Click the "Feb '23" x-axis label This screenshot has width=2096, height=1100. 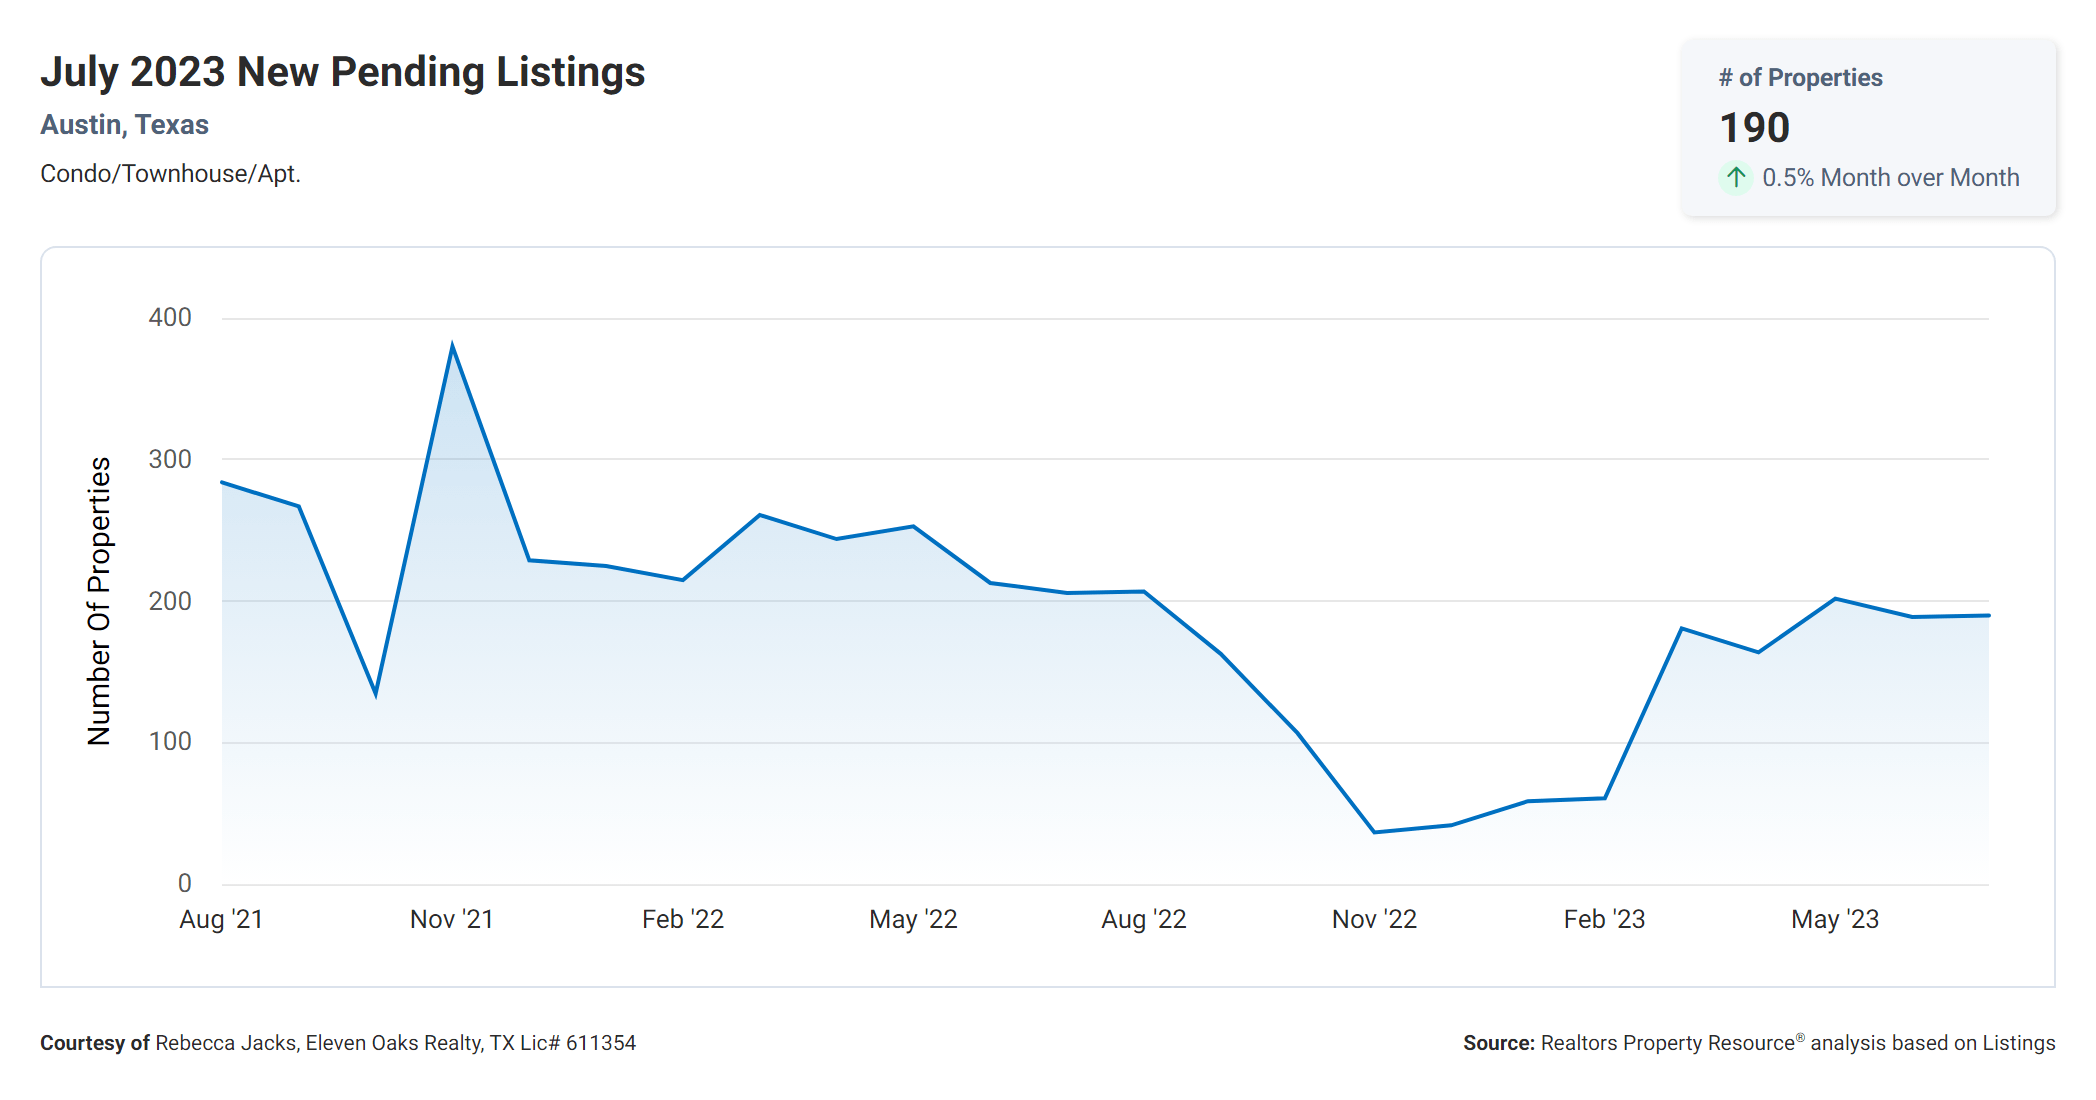(x=1604, y=920)
